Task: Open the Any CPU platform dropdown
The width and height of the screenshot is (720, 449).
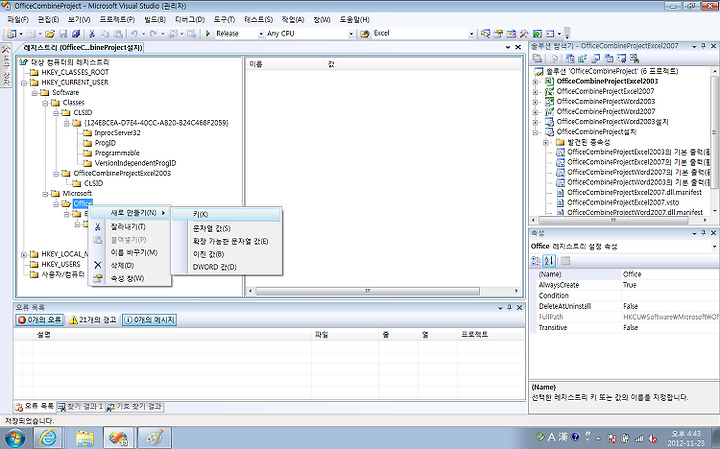Action: (x=351, y=34)
